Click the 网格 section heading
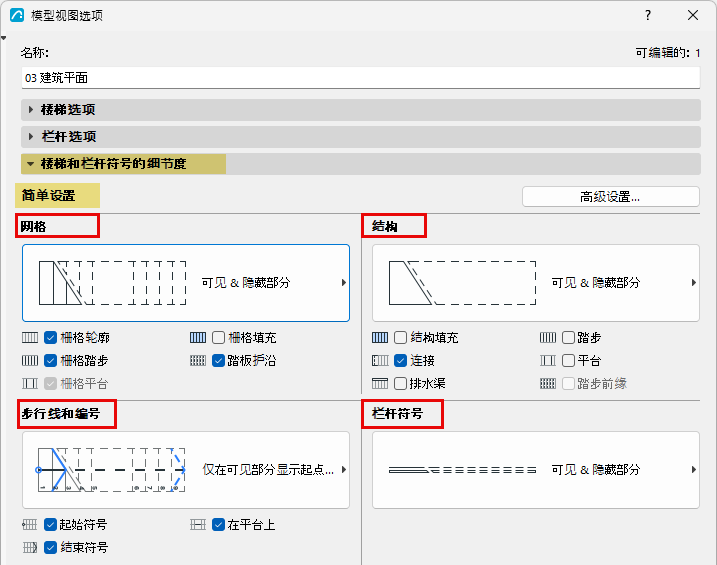This screenshot has height=565, width=717. point(33,226)
